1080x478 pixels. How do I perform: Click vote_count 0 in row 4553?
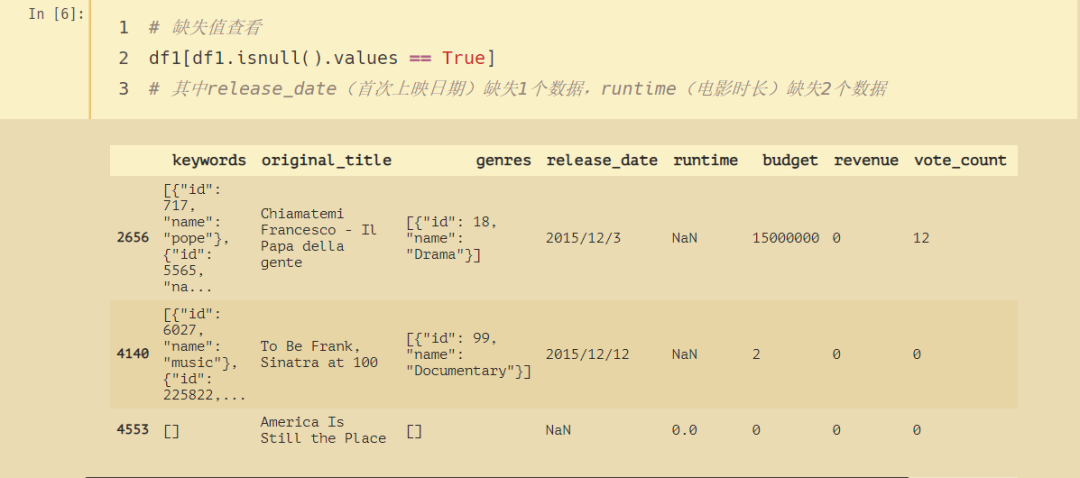[917, 430]
